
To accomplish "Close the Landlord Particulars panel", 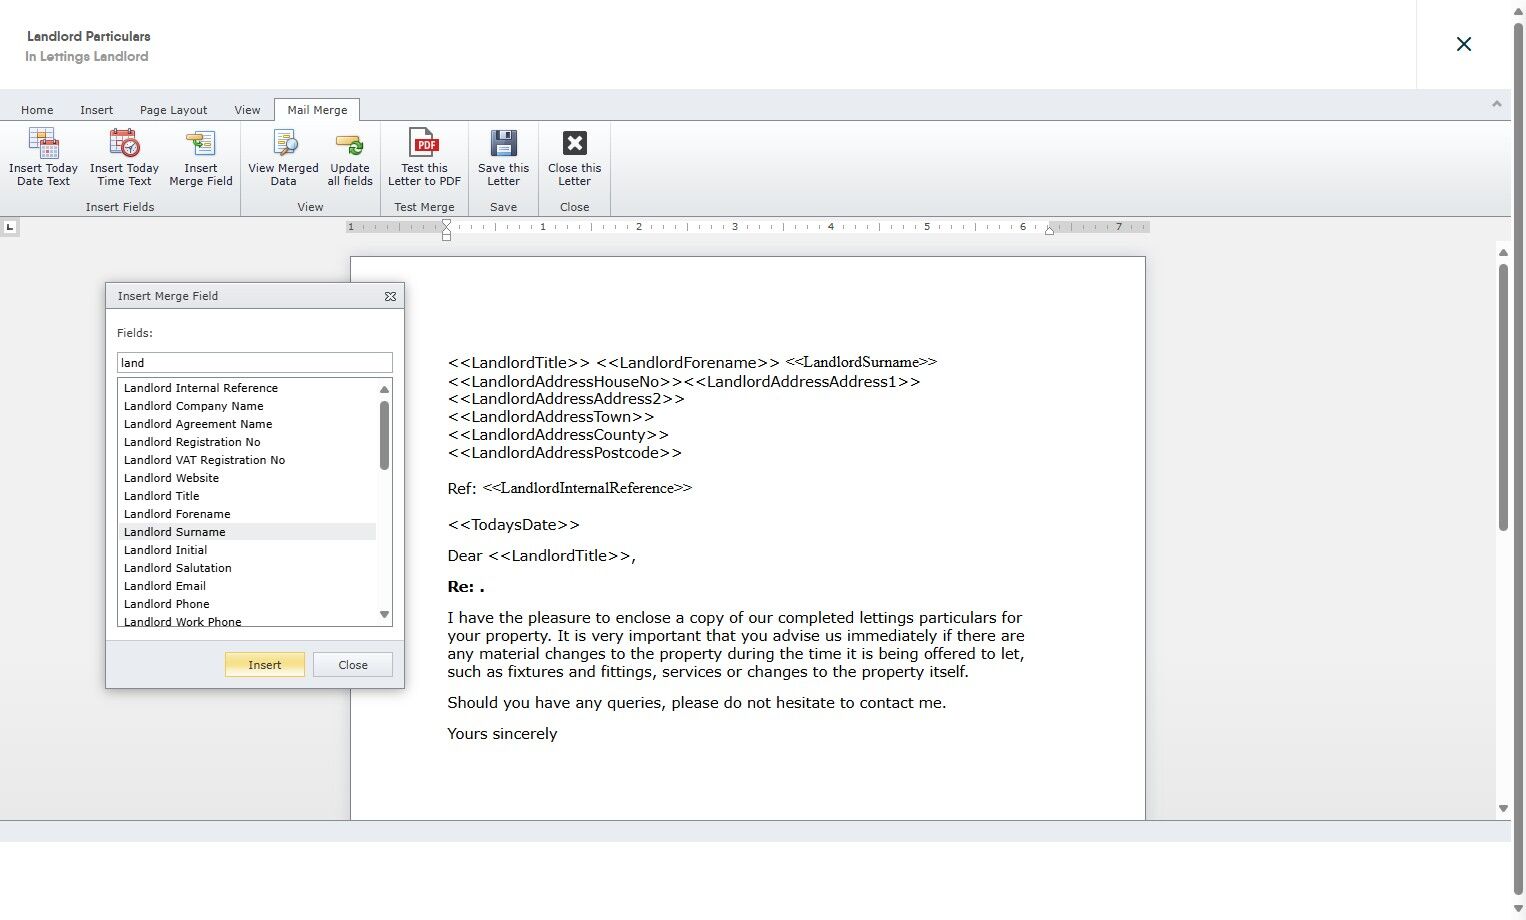I will pos(1464,44).
